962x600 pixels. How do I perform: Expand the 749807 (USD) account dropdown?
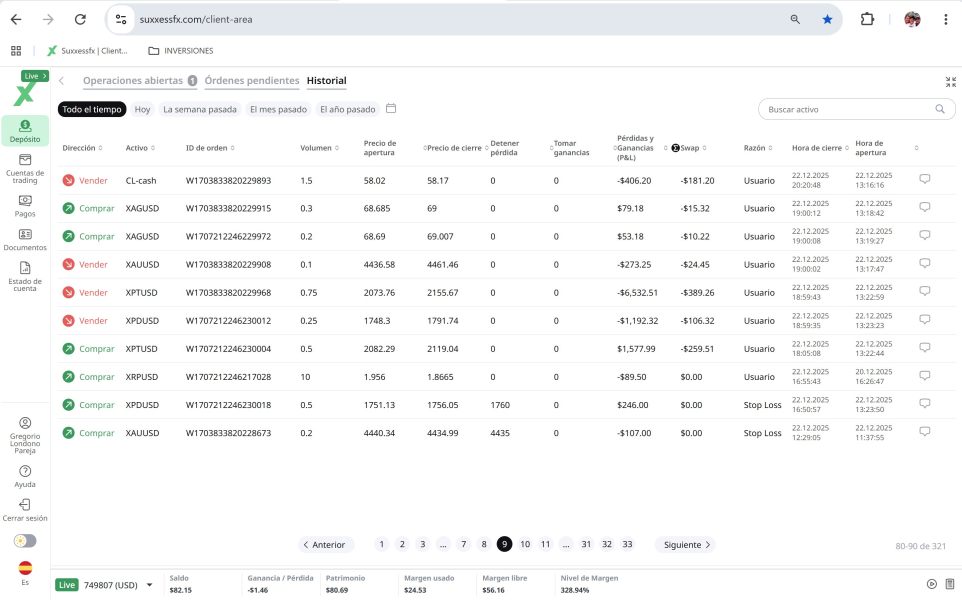point(150,585)
